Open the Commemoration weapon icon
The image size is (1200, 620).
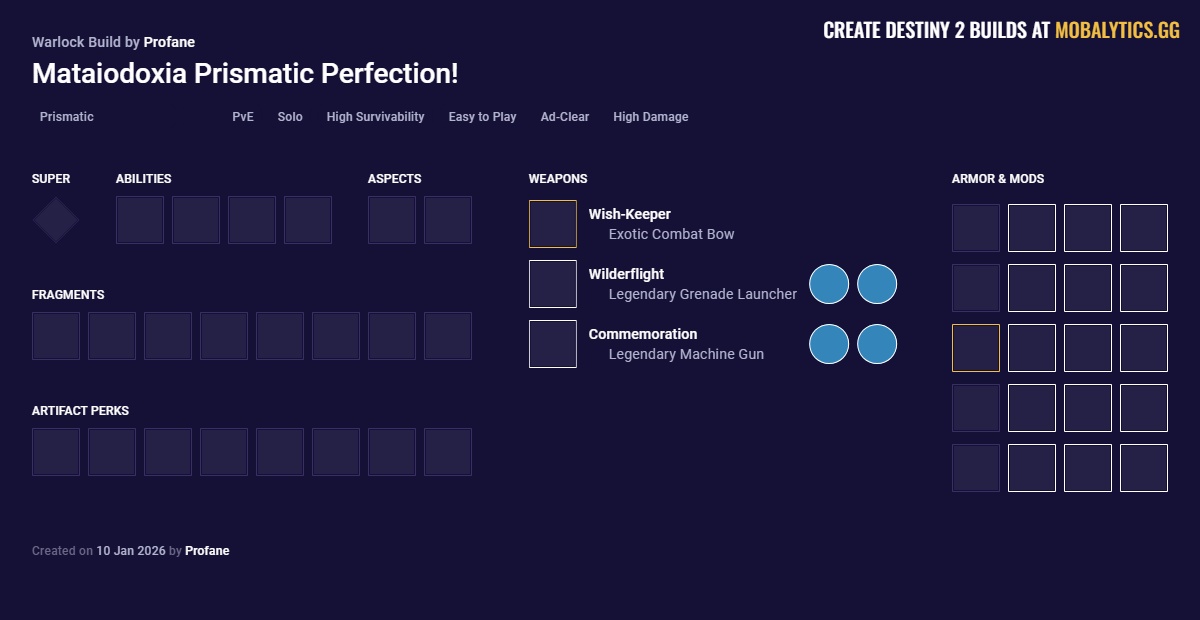click(x=553, y=344)
